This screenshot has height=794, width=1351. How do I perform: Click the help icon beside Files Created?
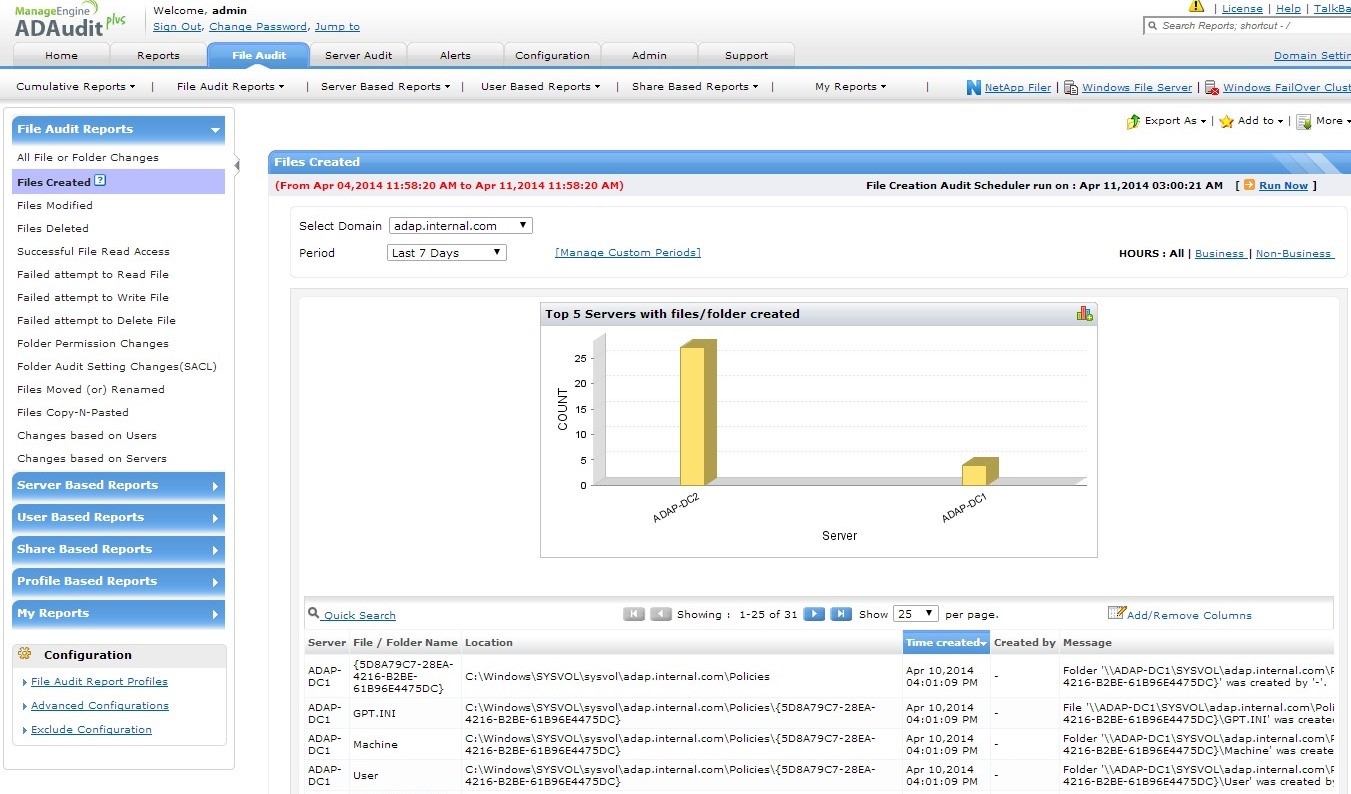coord(100,181)
